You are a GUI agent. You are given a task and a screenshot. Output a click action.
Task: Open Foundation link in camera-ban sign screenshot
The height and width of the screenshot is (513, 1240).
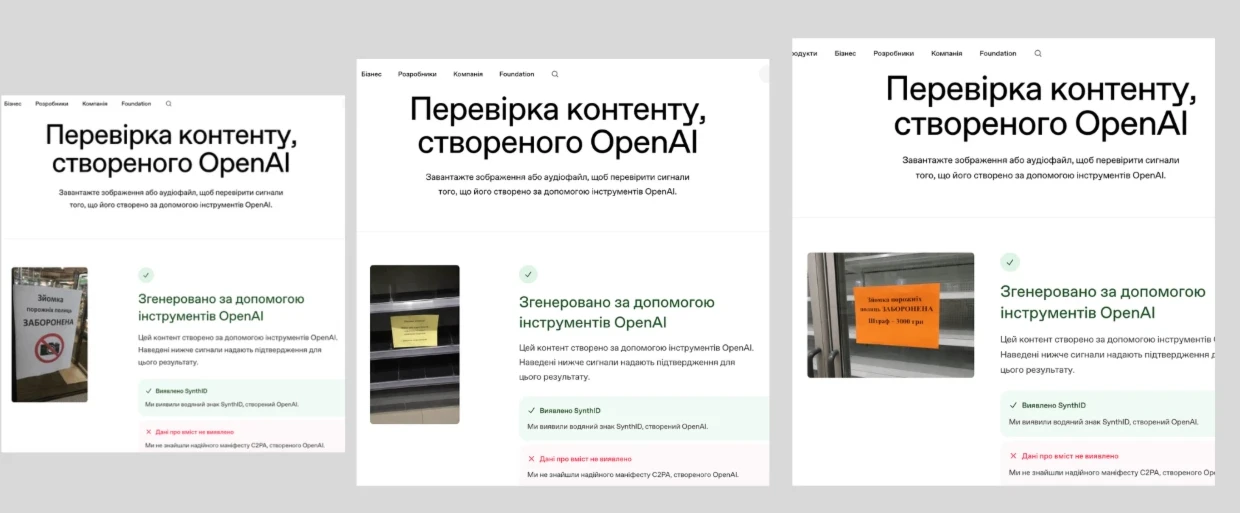pos(136,104)
